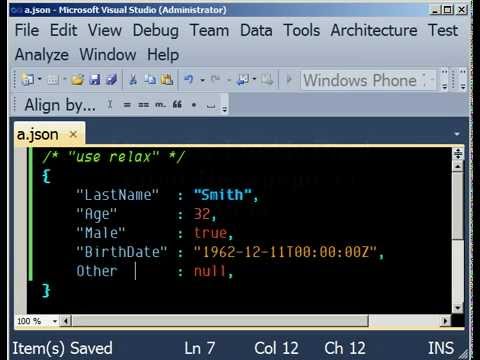The width and height of the screenshot is (480, 360).
Task: Click the Start Debugging play icon
Action: tap(289, 80)
